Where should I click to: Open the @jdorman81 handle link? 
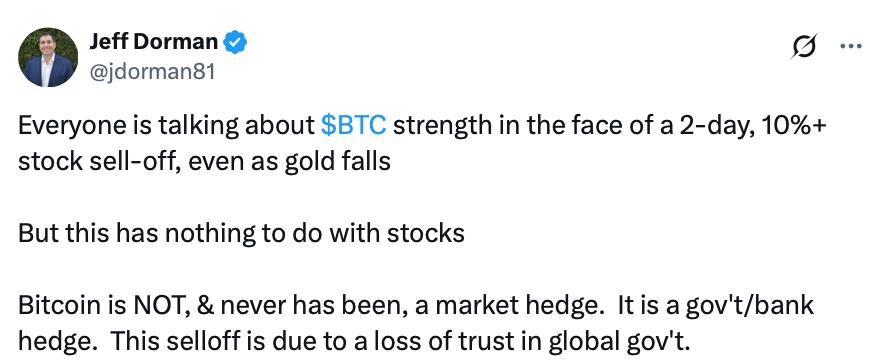152,72
